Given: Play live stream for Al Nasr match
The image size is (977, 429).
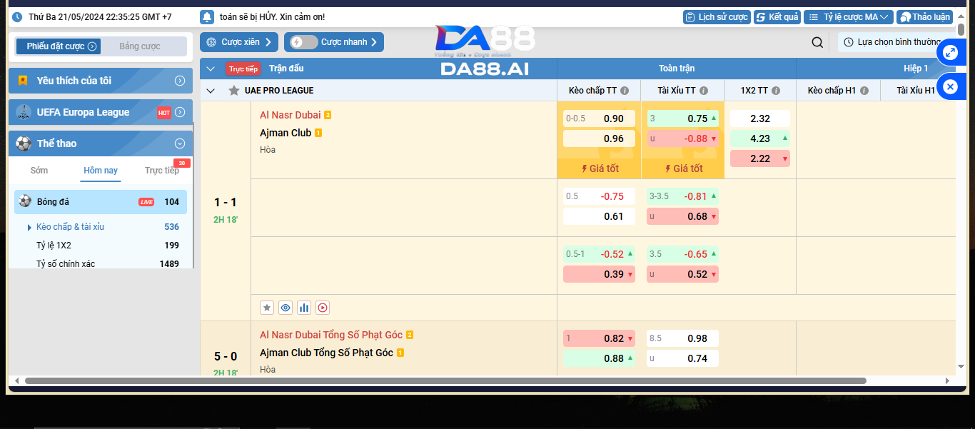Looking at the screenshot, I should [323, 308].
